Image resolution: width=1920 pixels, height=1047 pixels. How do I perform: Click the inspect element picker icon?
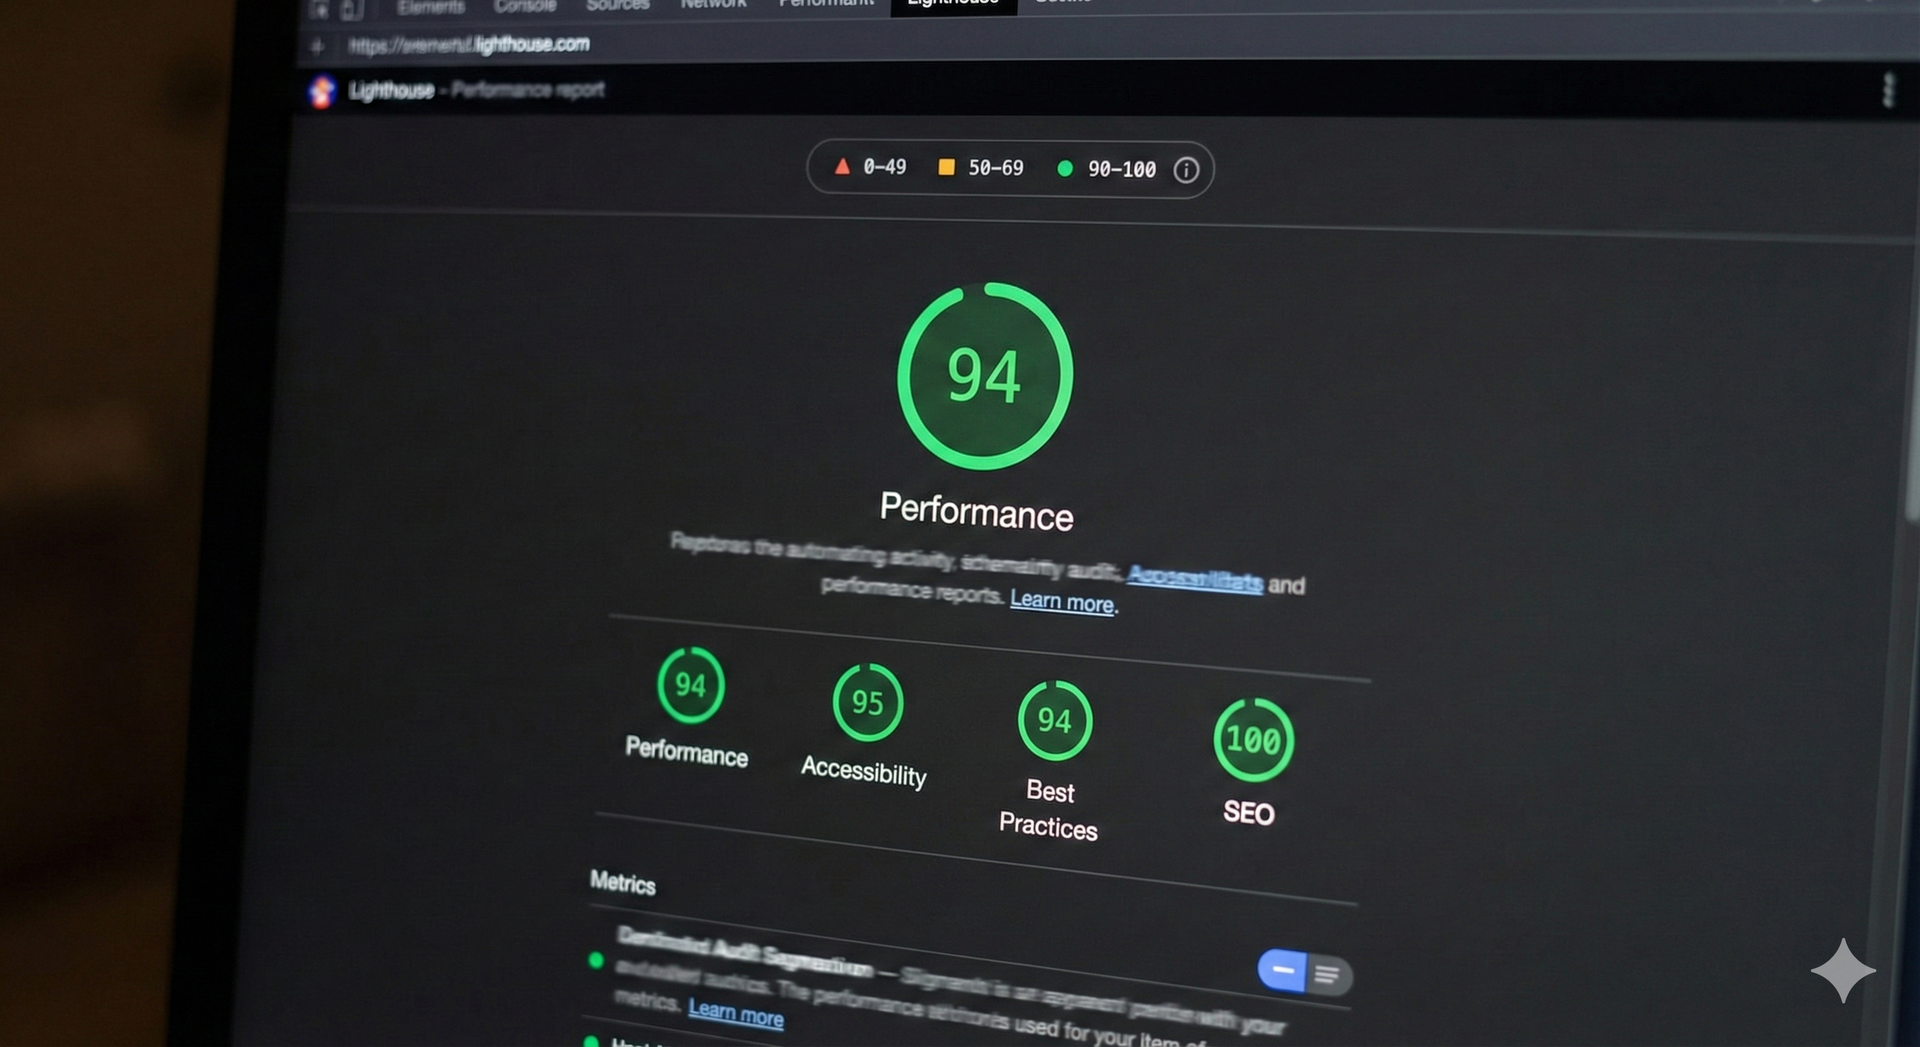click(319, 9)
